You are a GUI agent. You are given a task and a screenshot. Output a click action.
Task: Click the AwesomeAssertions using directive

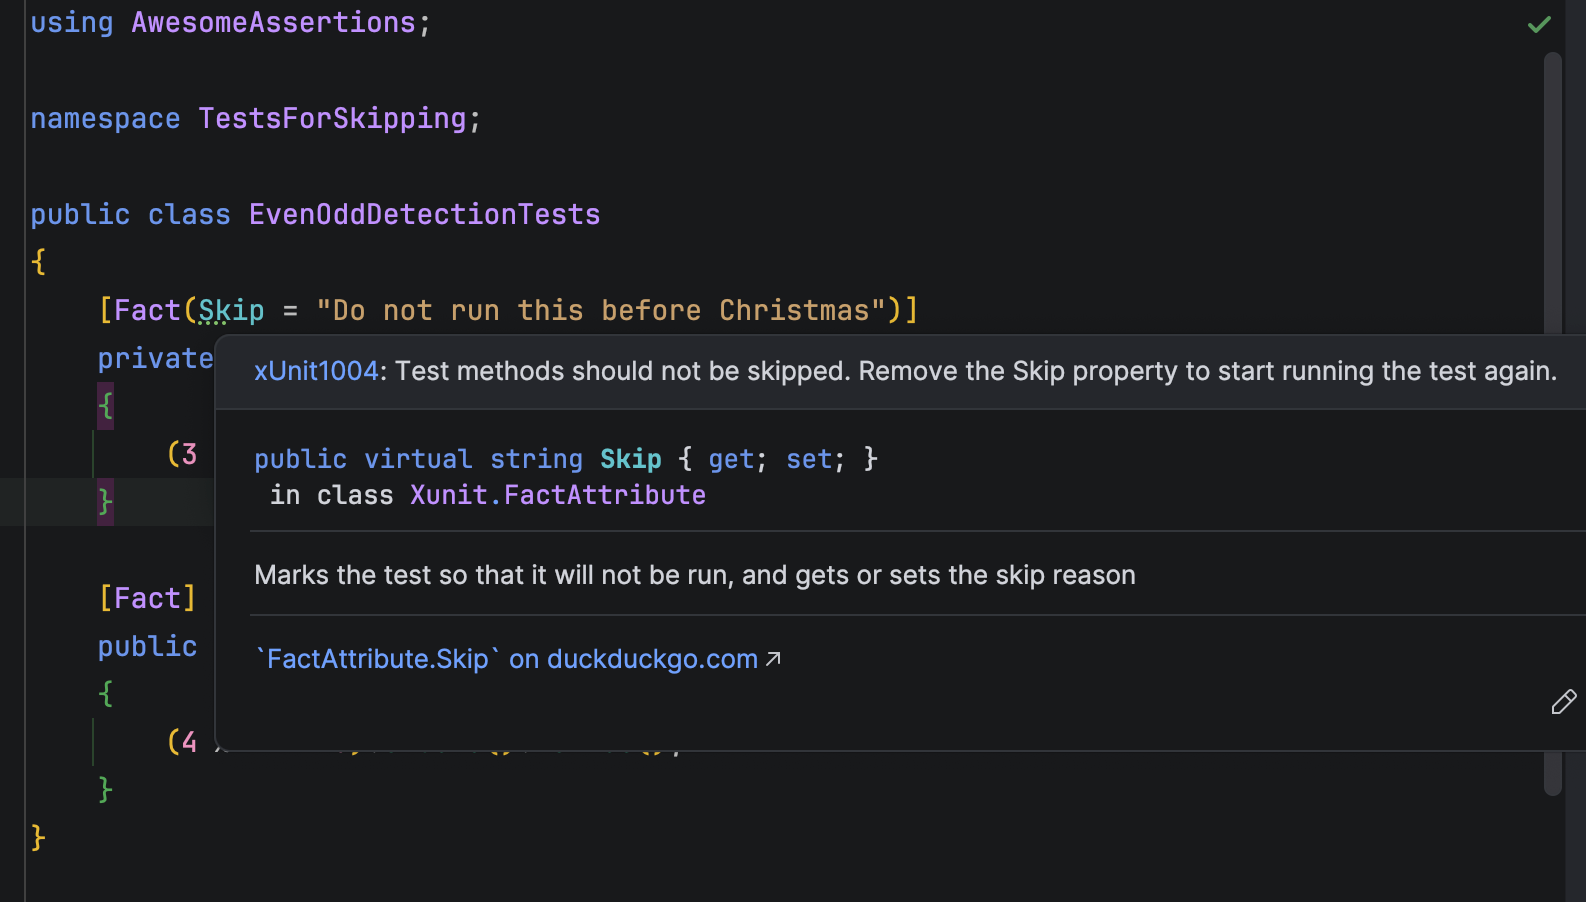click(273, 23)
